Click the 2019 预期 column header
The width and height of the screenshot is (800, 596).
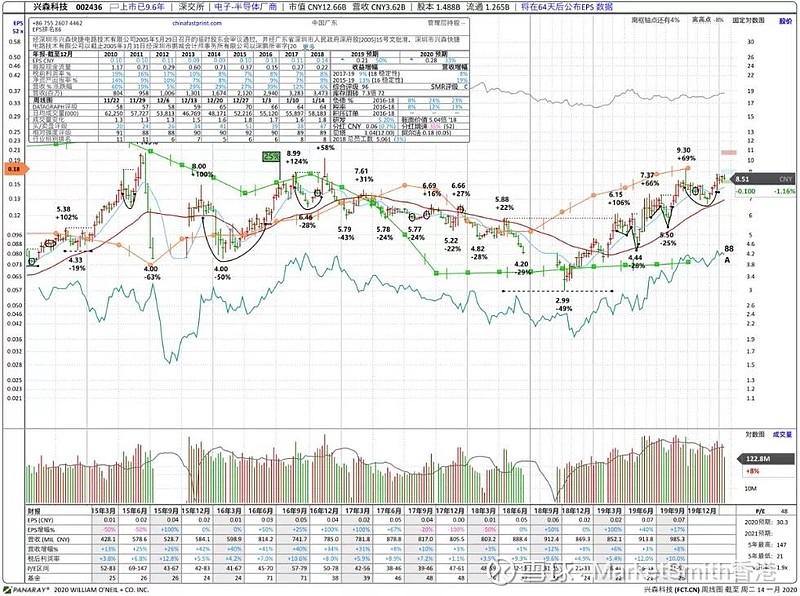365,54
